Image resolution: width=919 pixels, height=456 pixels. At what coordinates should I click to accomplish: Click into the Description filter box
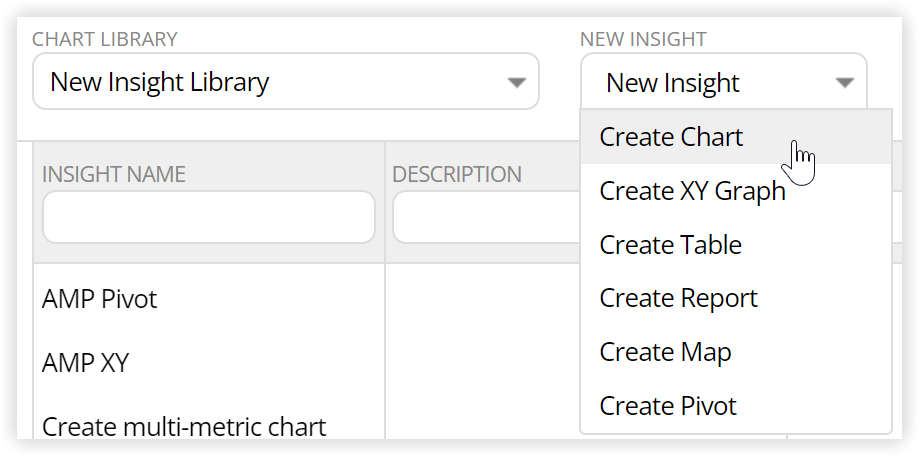pyautogui.click(x=486, y=217)
